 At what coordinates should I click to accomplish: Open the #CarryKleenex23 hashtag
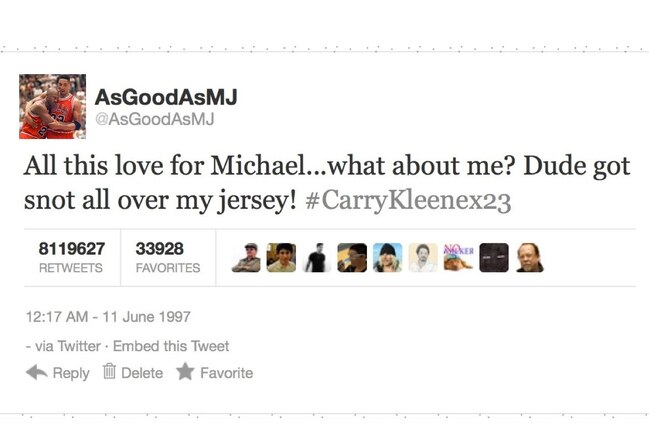(x=409, y=200)
